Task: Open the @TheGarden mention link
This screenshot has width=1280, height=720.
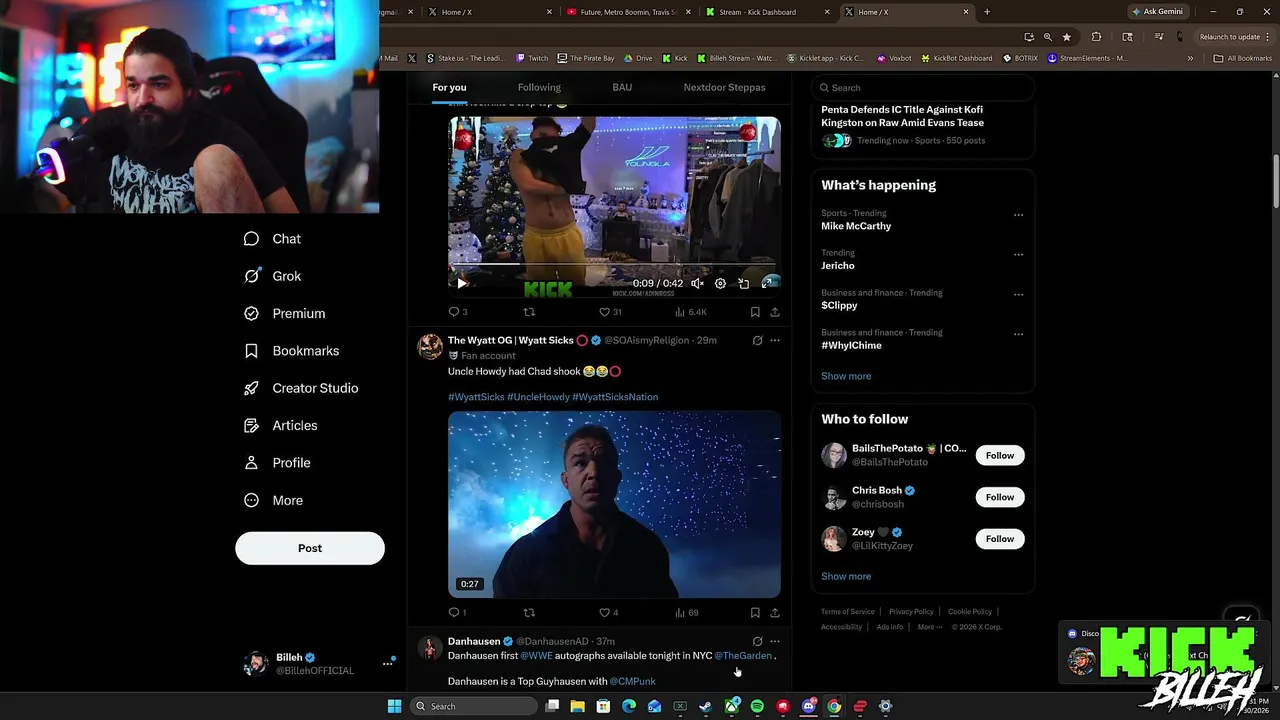Action: point(743,656)
